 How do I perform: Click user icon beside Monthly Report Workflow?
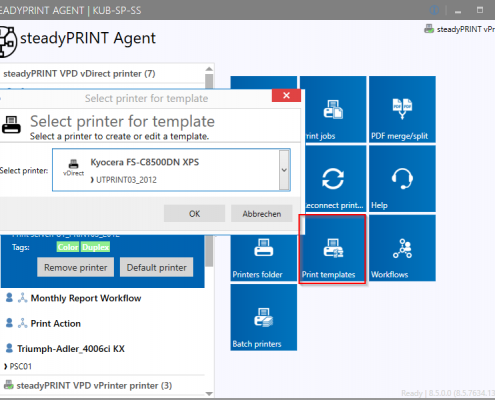click(9, 297)
